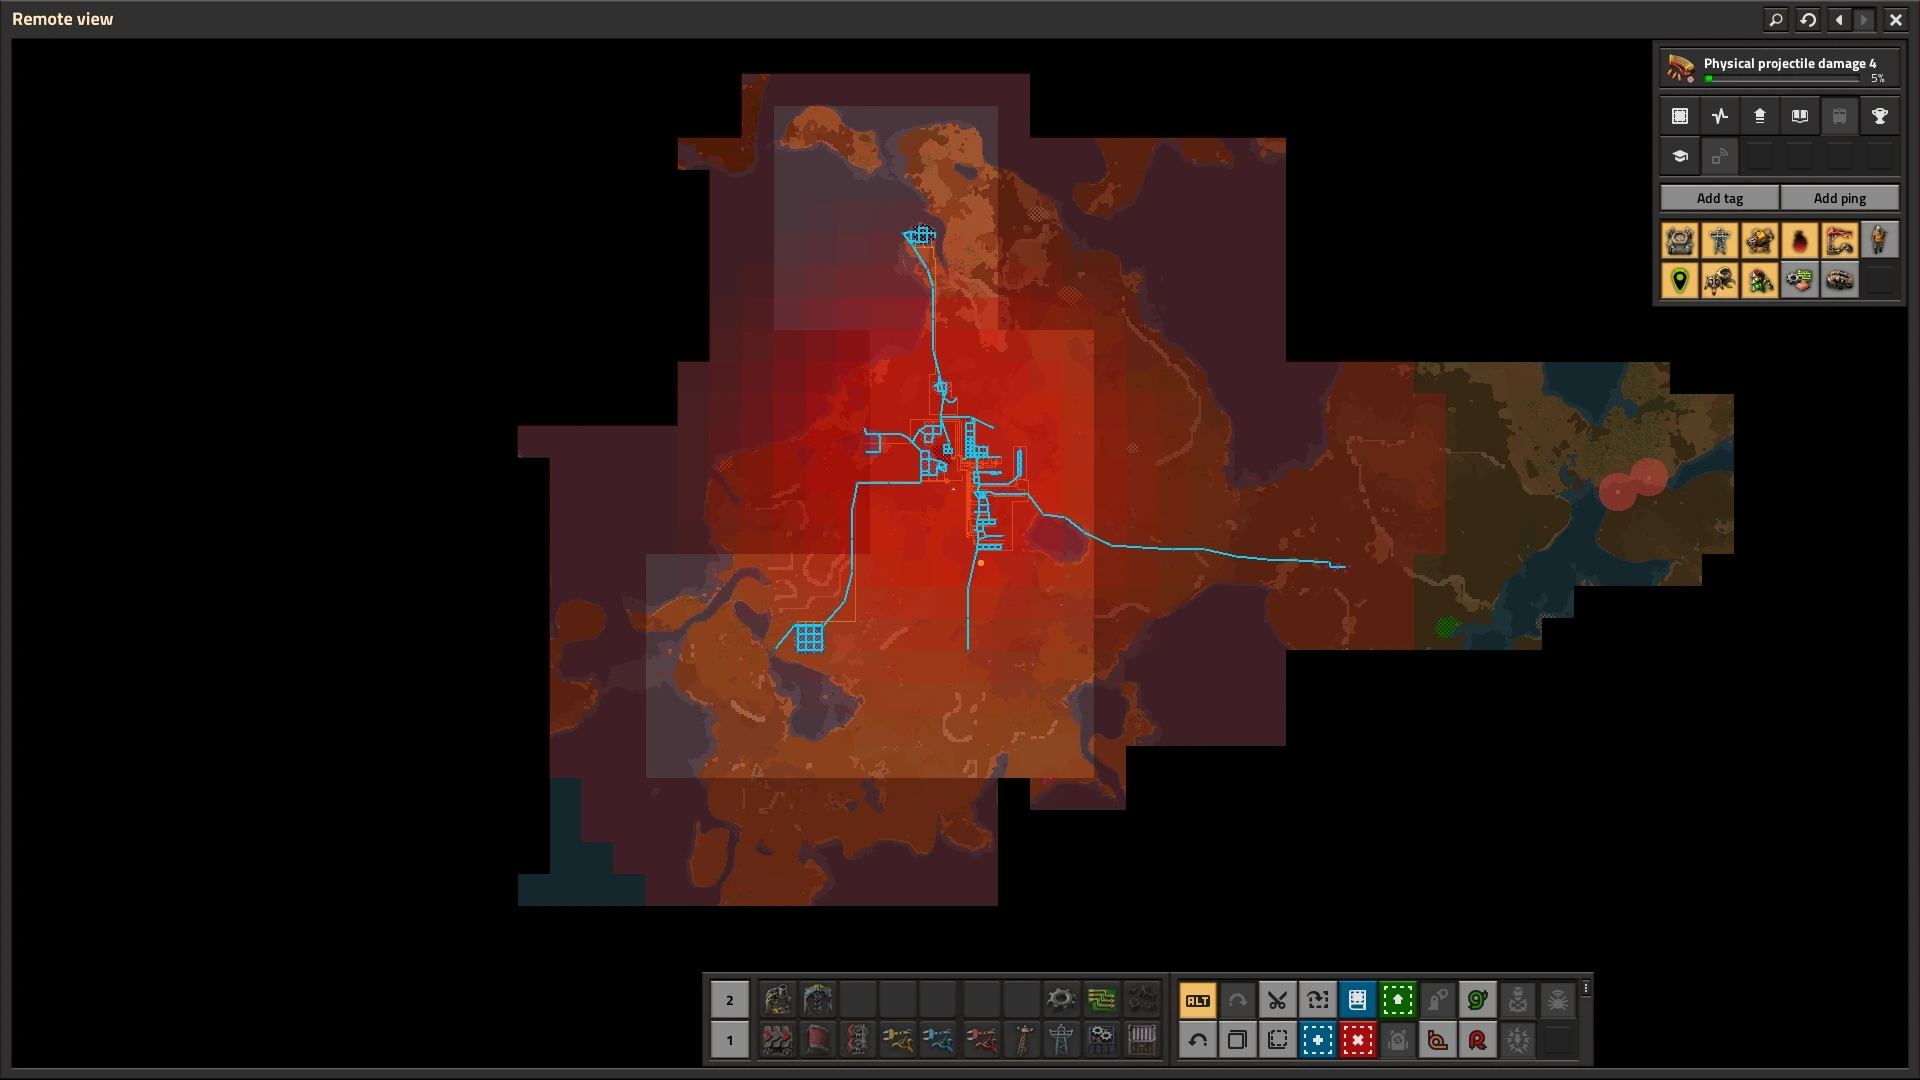Select the red long-handed inserter quickbar slot

981,1040
